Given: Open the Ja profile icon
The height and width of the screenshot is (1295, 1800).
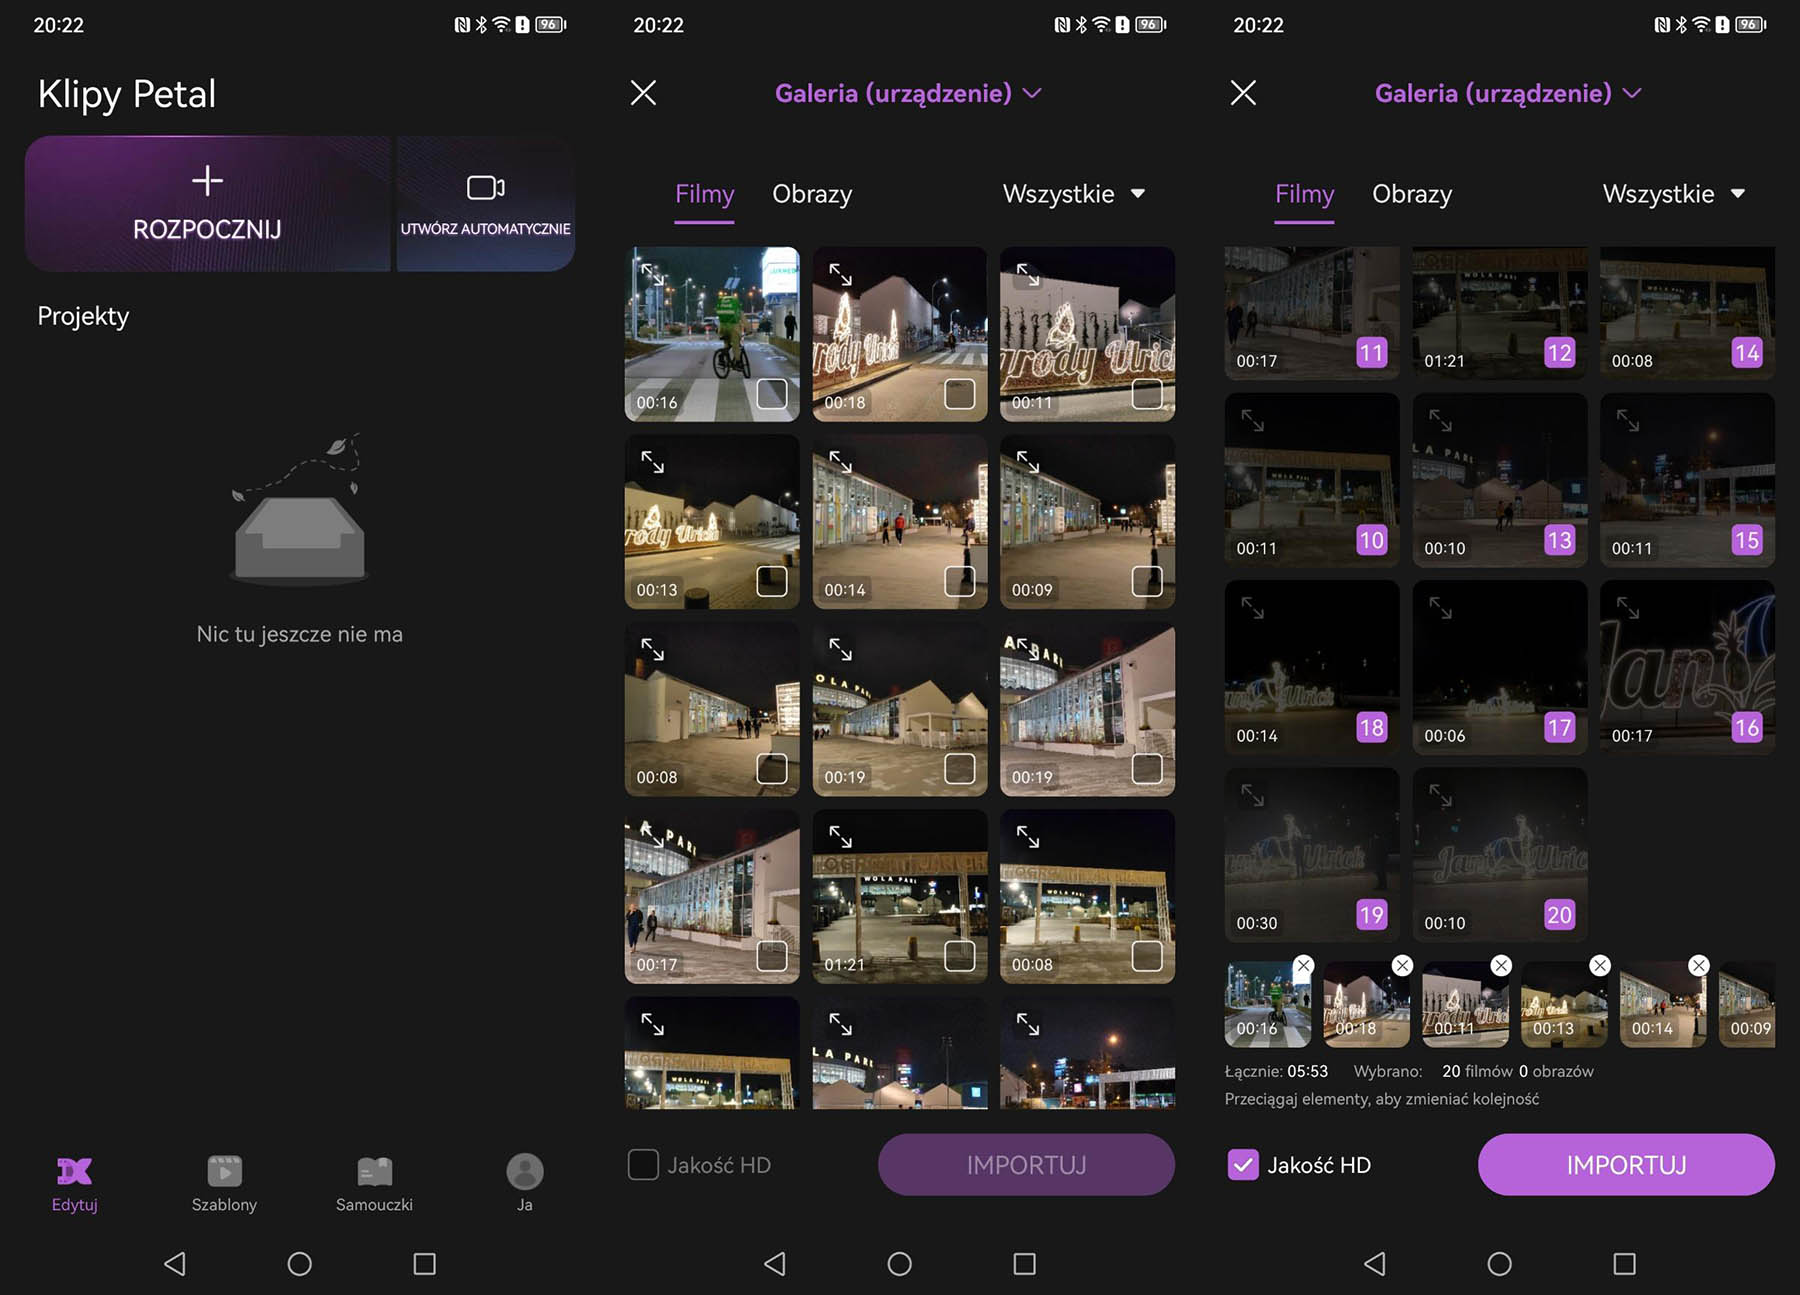Looking at the screenshot, I should 524,1171.
